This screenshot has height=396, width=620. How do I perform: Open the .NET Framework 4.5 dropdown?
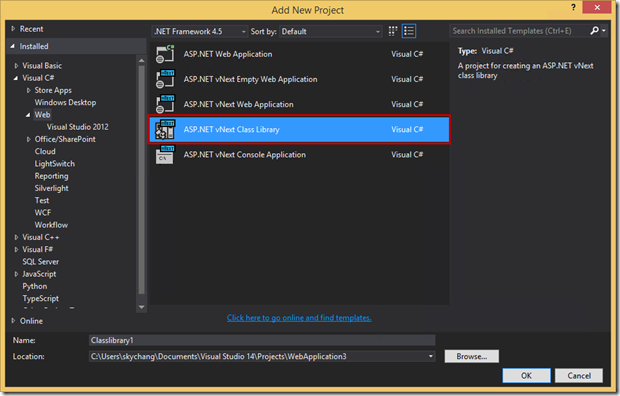[200, 31]
